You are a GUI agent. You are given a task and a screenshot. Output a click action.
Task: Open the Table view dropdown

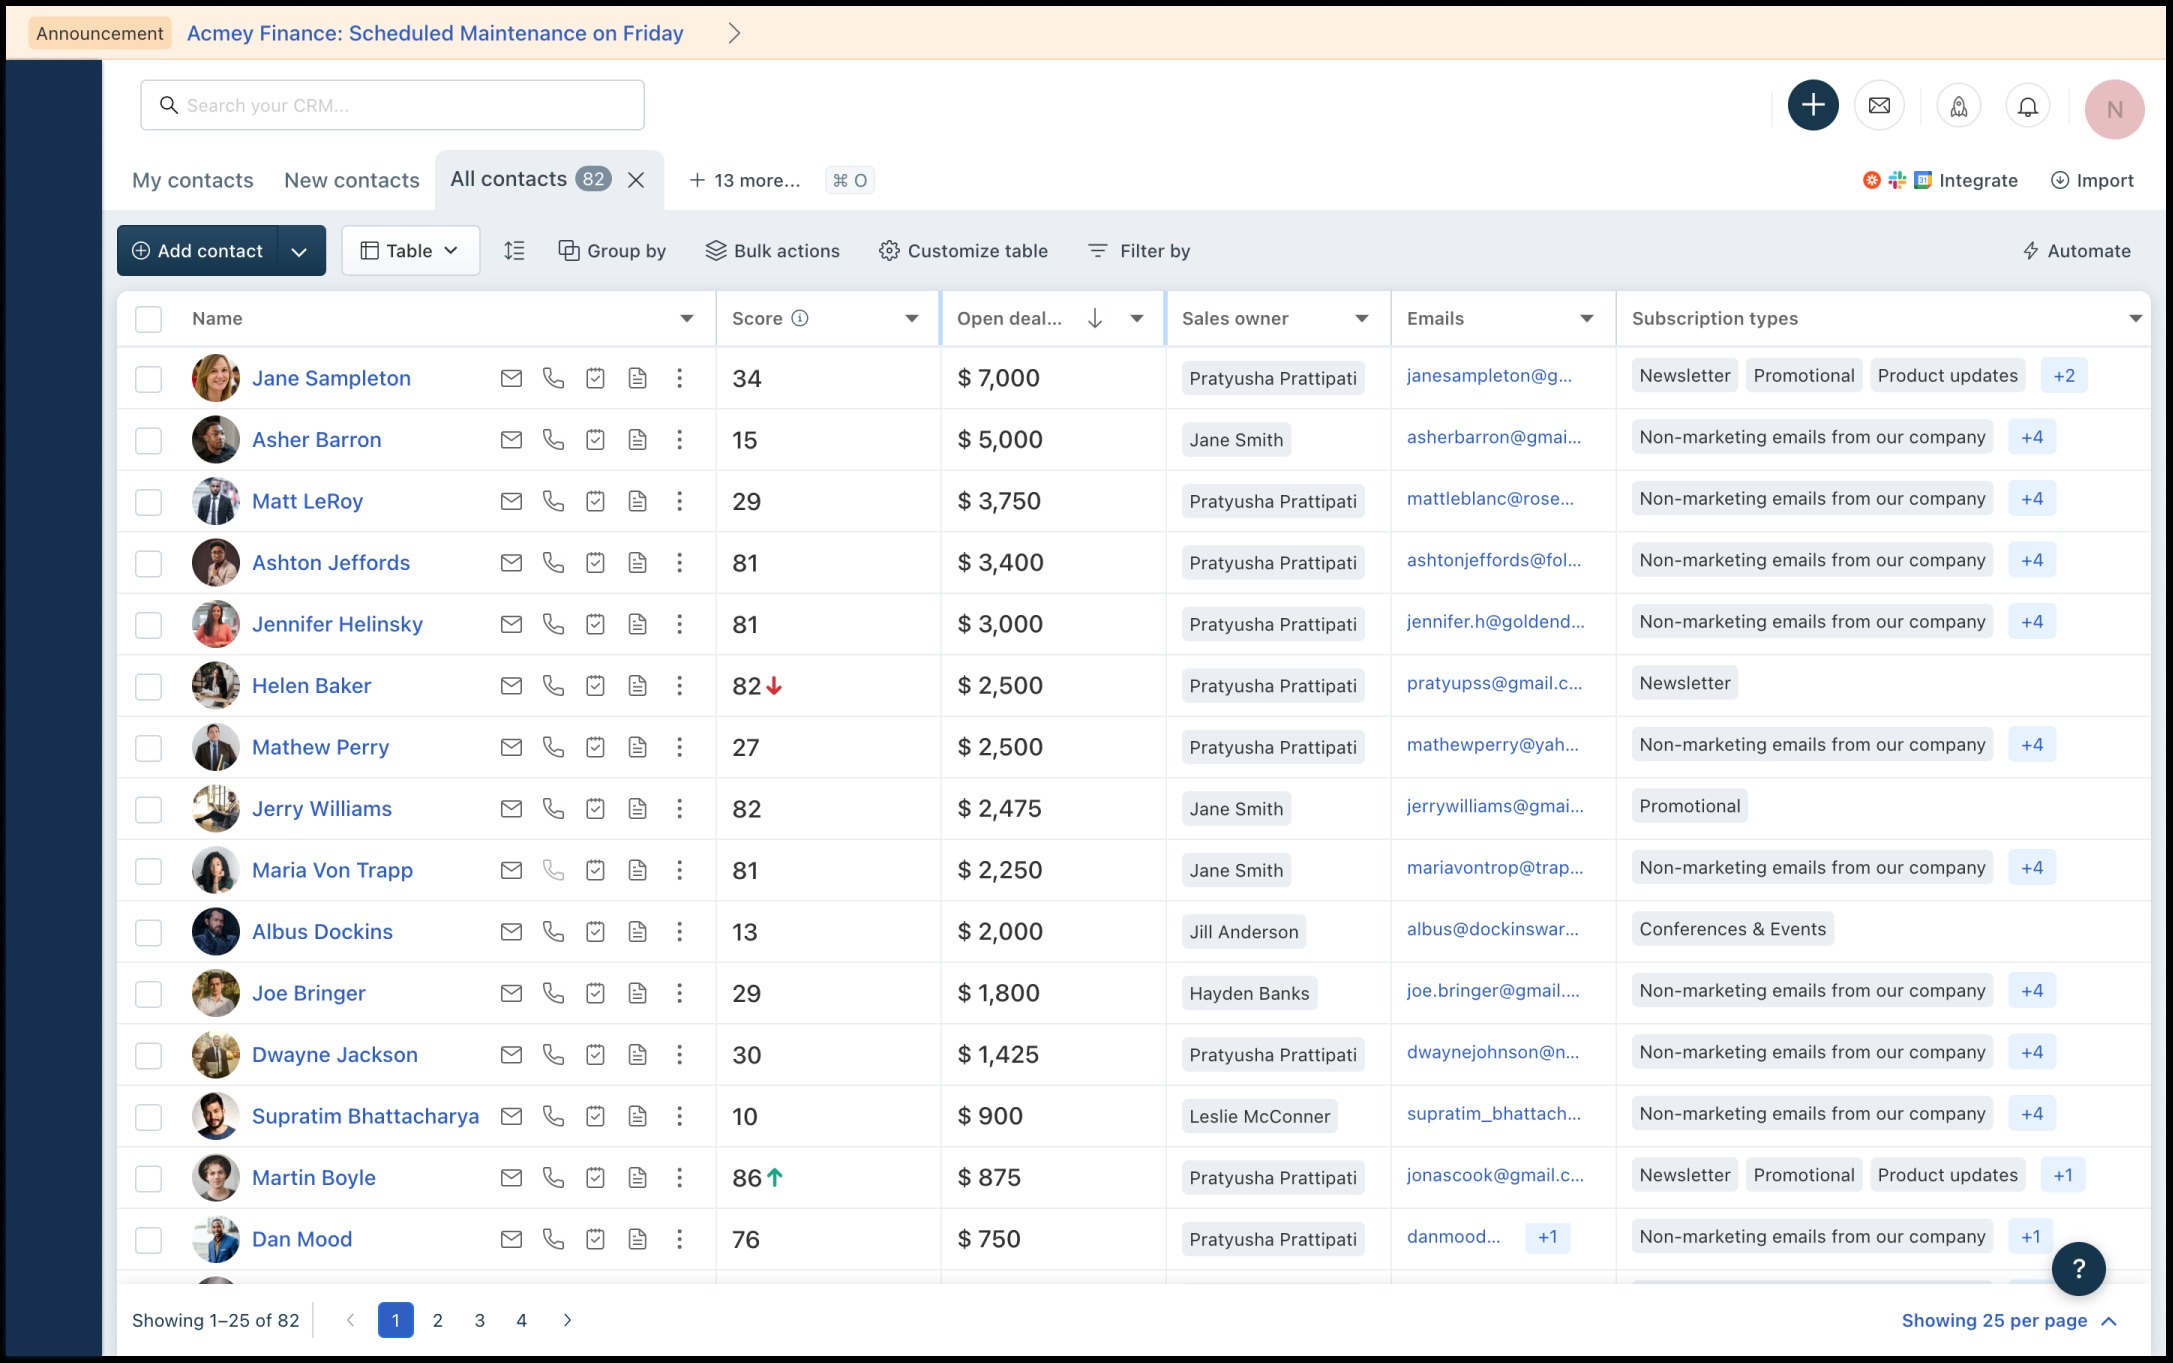(410, 251)
